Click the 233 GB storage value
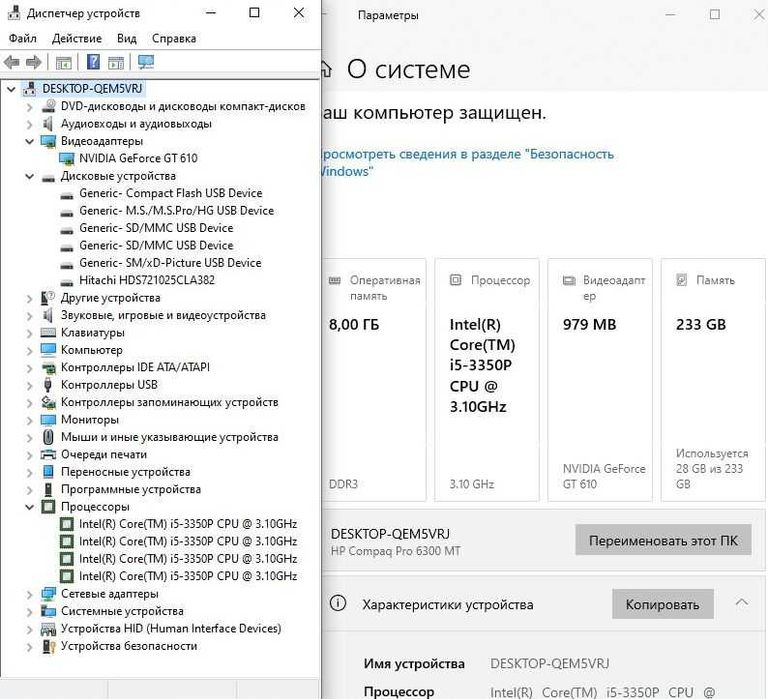Image resolution: width=768 pixels, height=699 pixels. click(700, 324)
